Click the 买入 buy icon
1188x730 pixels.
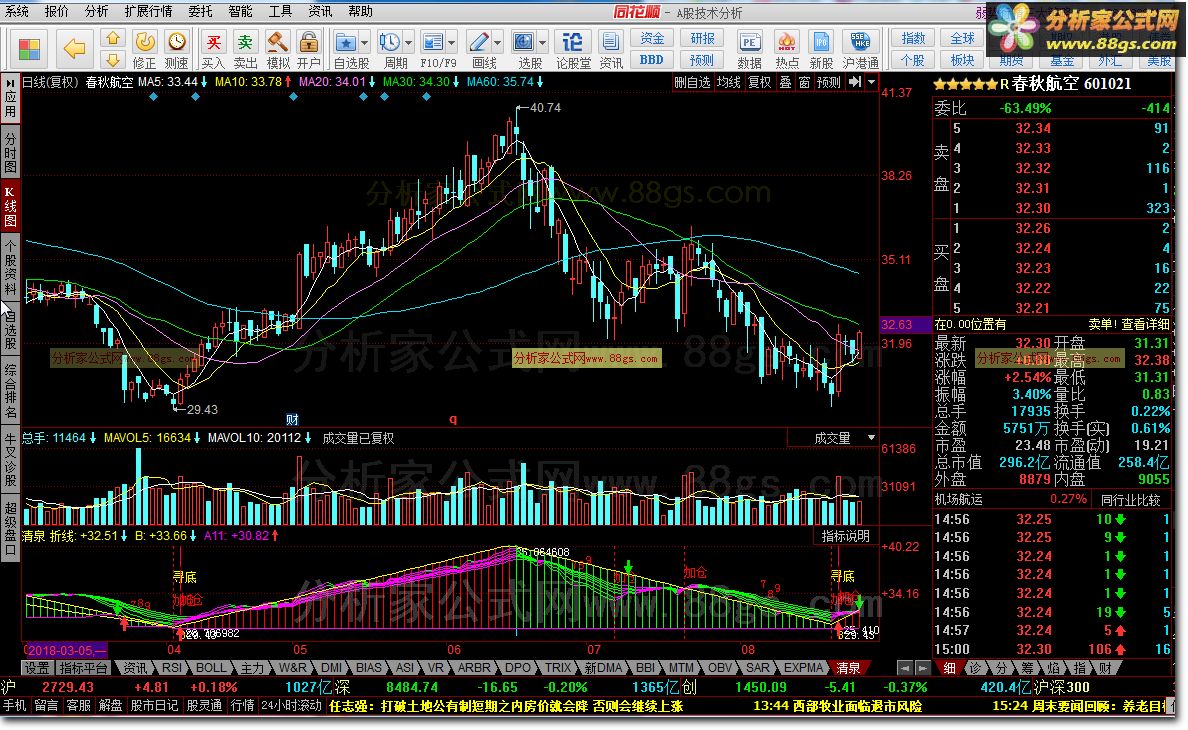click(214, 50)
